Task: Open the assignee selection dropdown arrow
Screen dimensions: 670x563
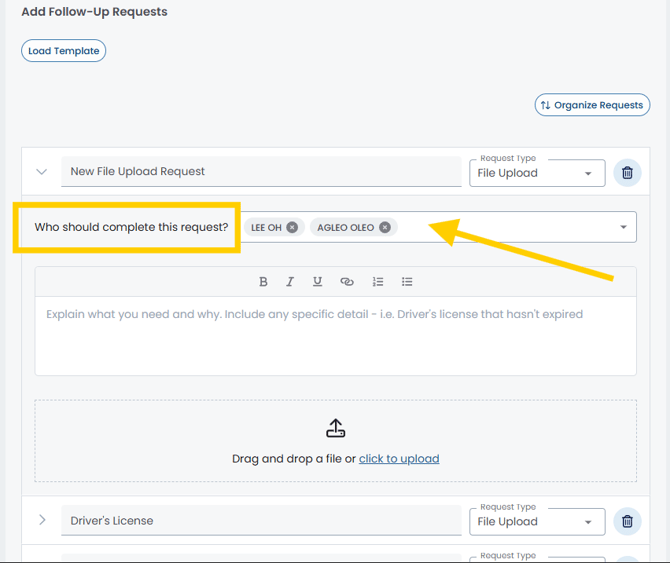Action: tap(623, 227)
